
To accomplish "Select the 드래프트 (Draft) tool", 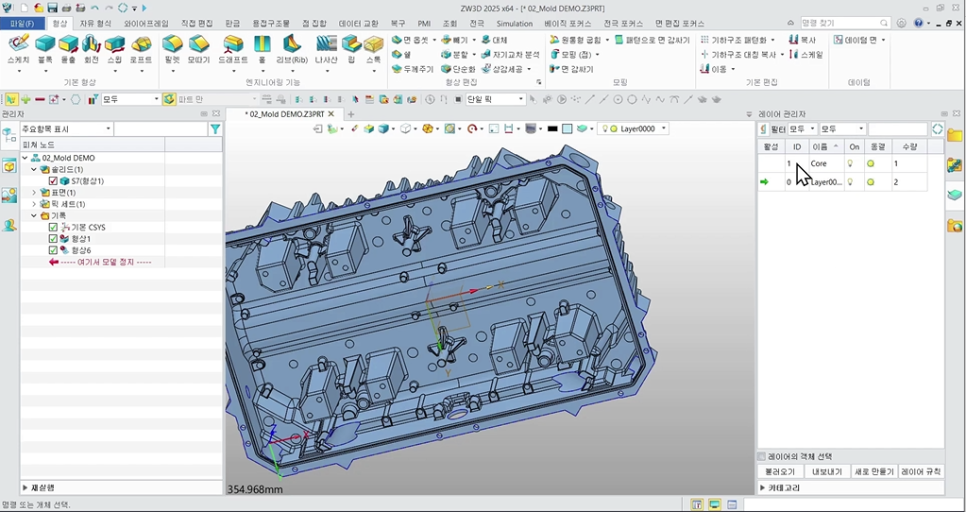I will tap(233, 44).
